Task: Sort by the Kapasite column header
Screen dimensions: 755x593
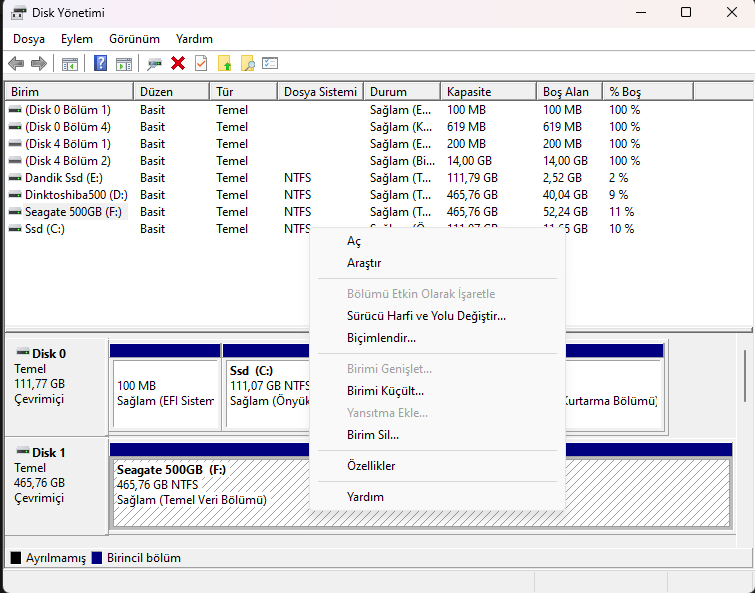Action: pyautogui.click(x=488, y=91)
